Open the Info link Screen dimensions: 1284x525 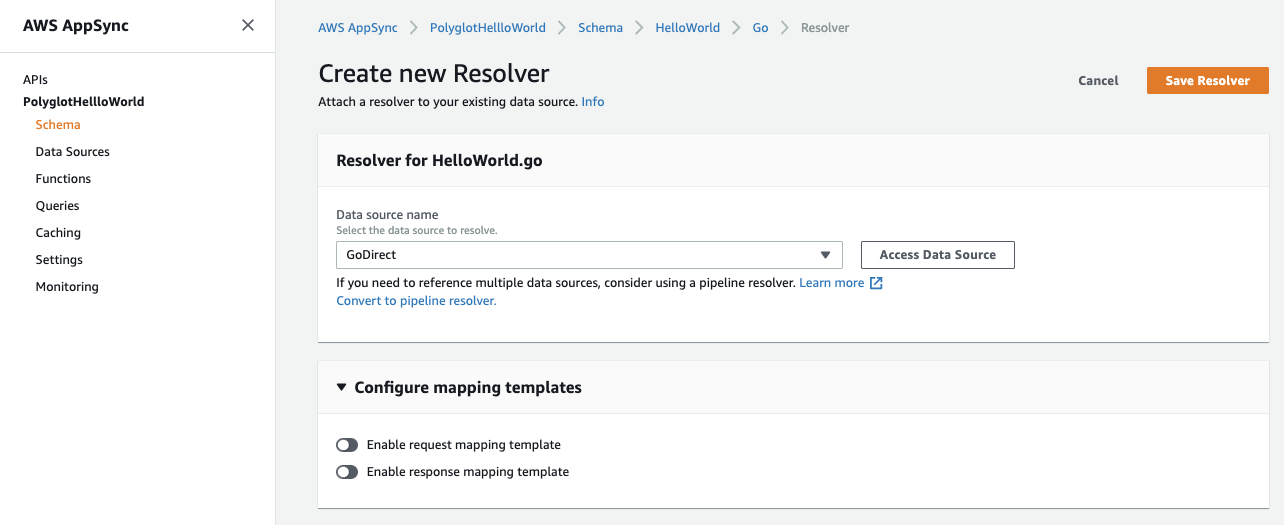pyautogui.click(x=593, y=102)
